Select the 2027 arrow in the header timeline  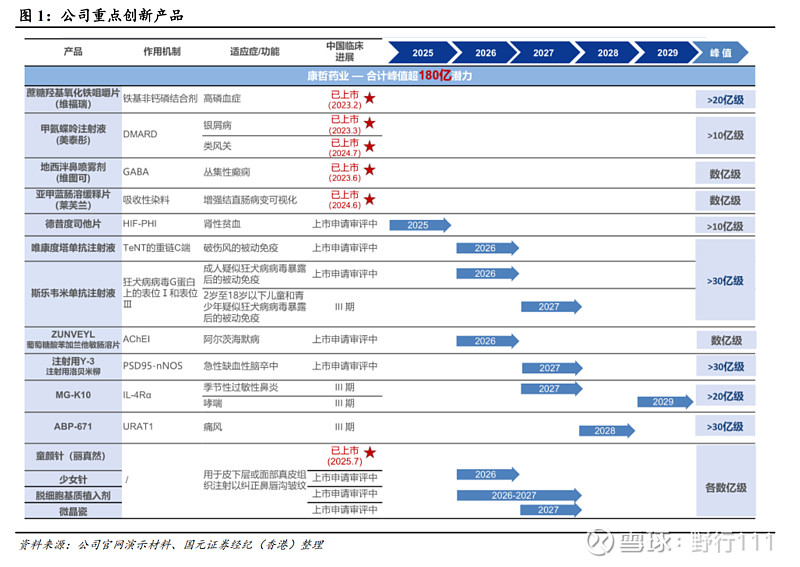coord(544,53)
